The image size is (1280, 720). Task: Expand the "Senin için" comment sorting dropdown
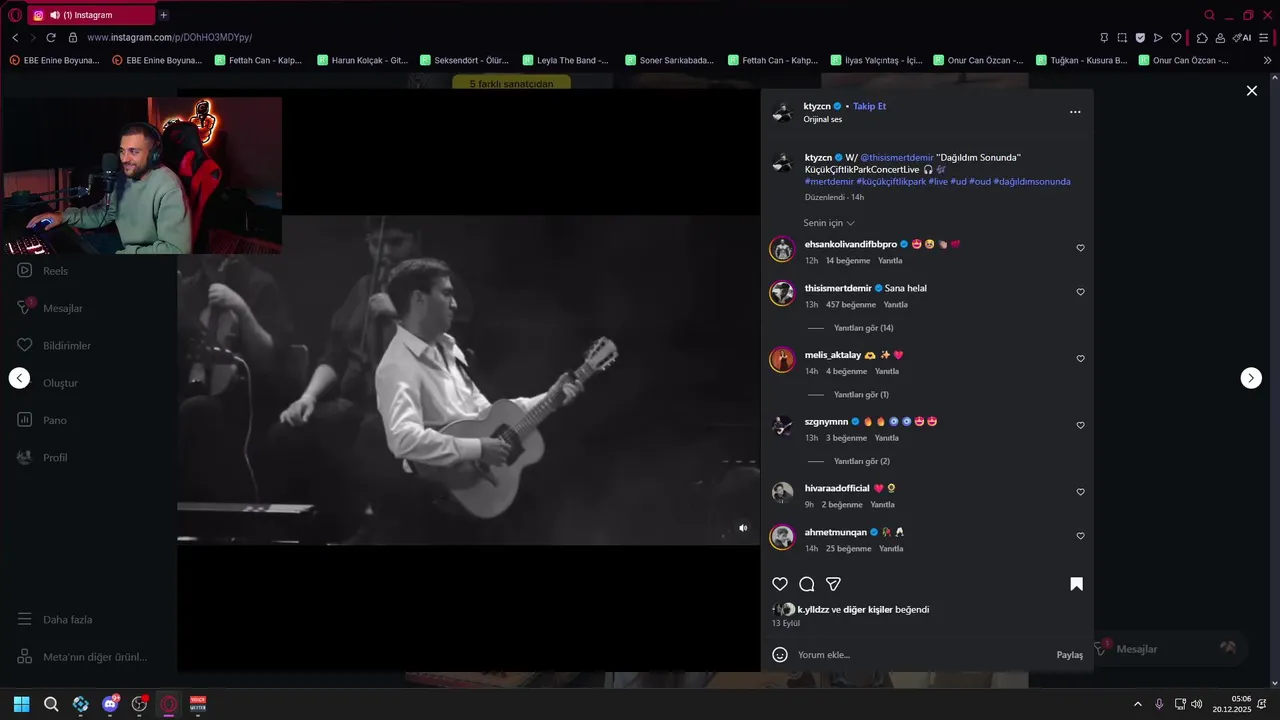pos(829,223)
